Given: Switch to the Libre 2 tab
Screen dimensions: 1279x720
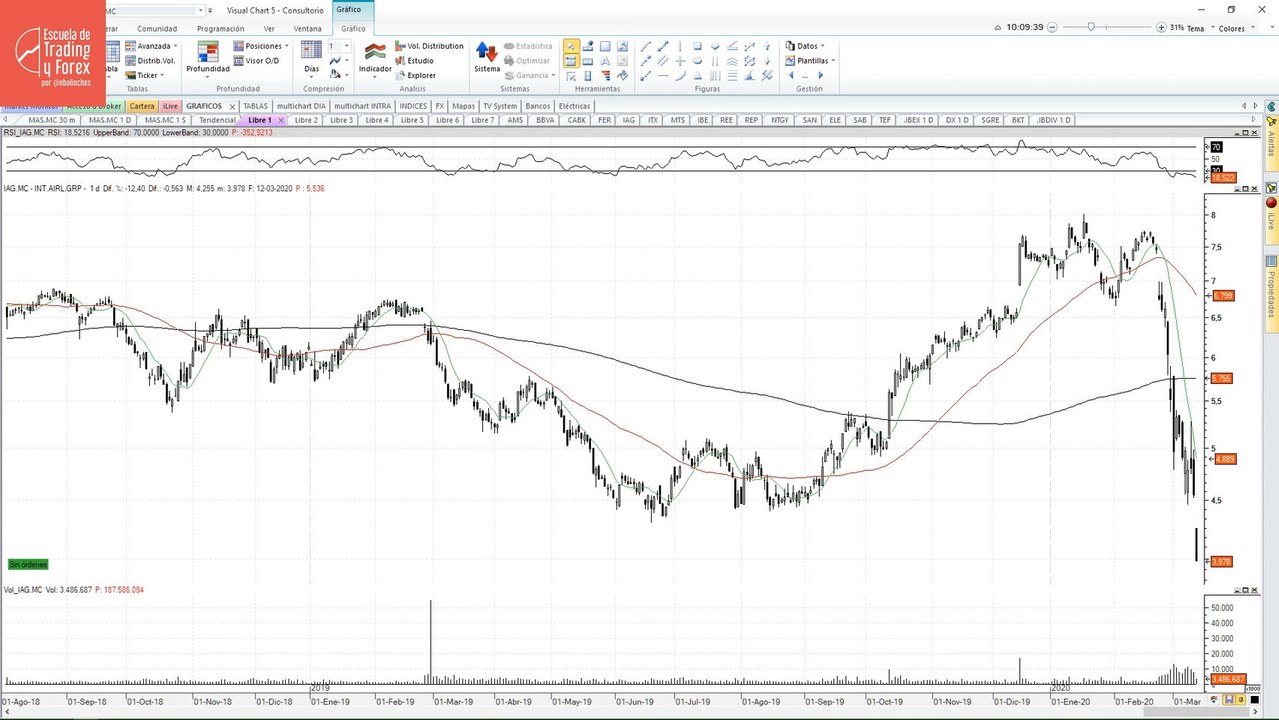Looking at the screenshot, I should pos(306,120).
